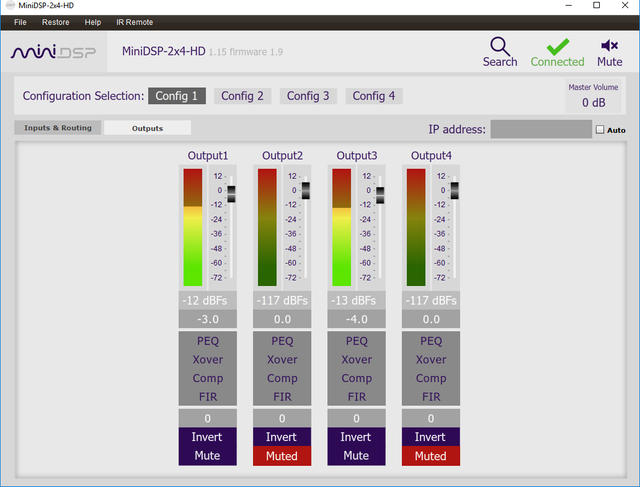This screenshot has height=487, width=640.
Task: Click the Output3 gain fader handle
Action: [x=380, y=195]
